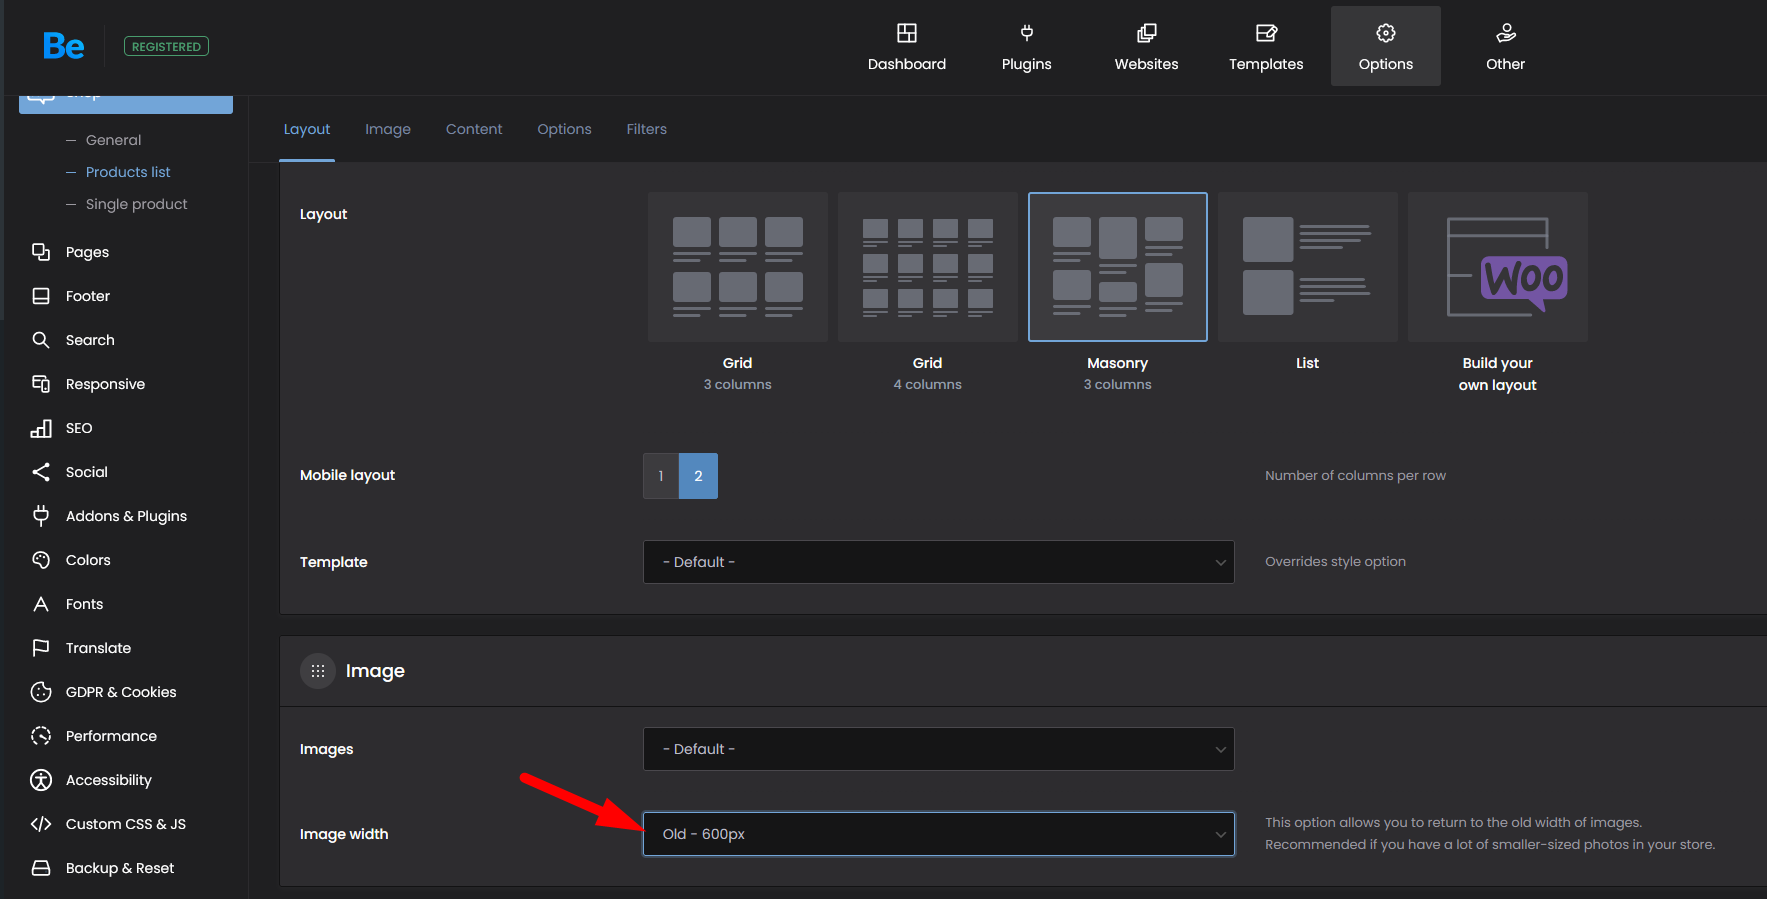The width and height of the screenshot is (1767, 899).
Task: Open the Single product submenu item
Action: click(x=136, y=204)
